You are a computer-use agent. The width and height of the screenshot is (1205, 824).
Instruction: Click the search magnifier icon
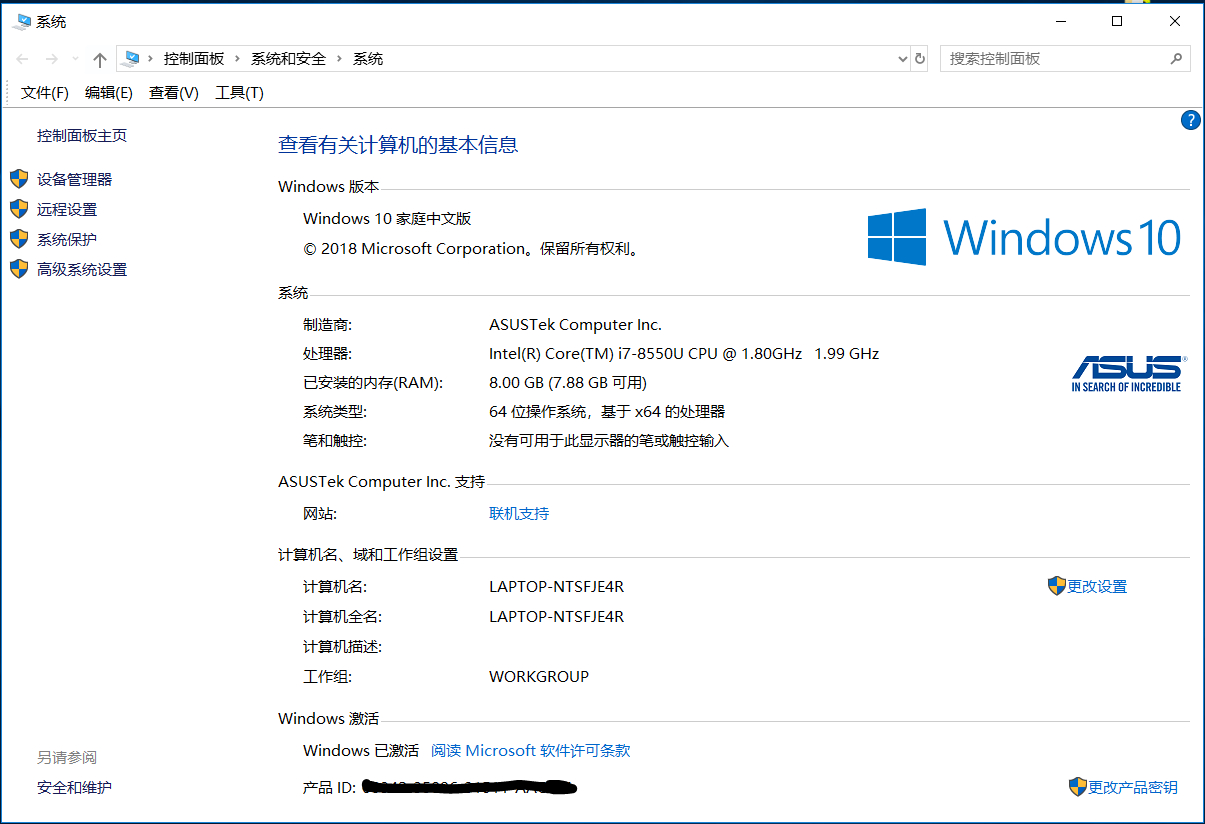point(1177,59)
